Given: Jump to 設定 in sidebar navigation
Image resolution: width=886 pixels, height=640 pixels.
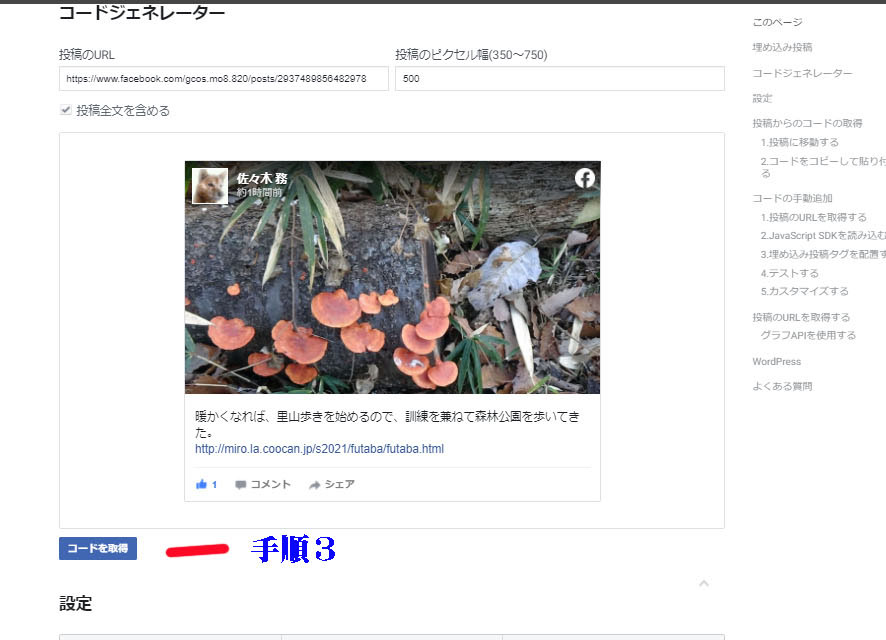Looking at the screenshot, I should pos(762,98).
